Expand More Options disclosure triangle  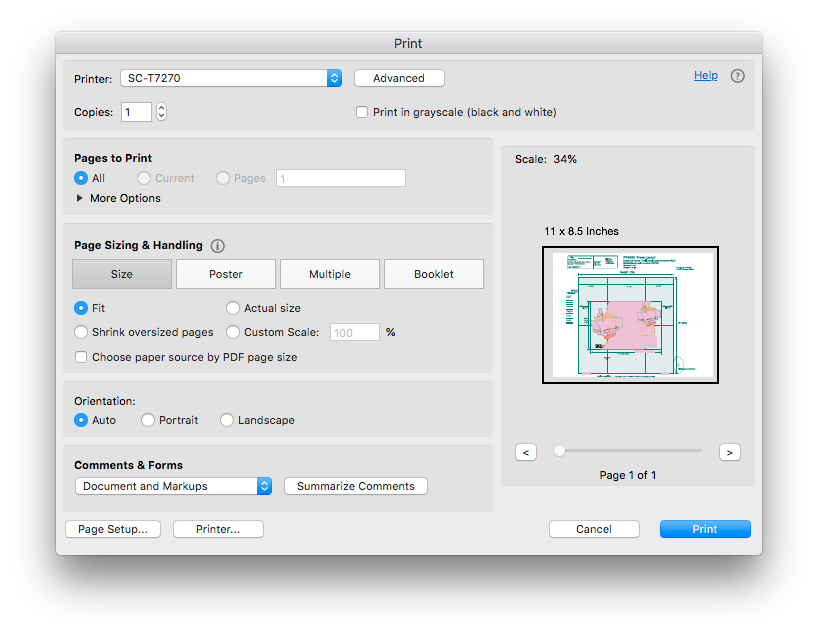[79, 198]
